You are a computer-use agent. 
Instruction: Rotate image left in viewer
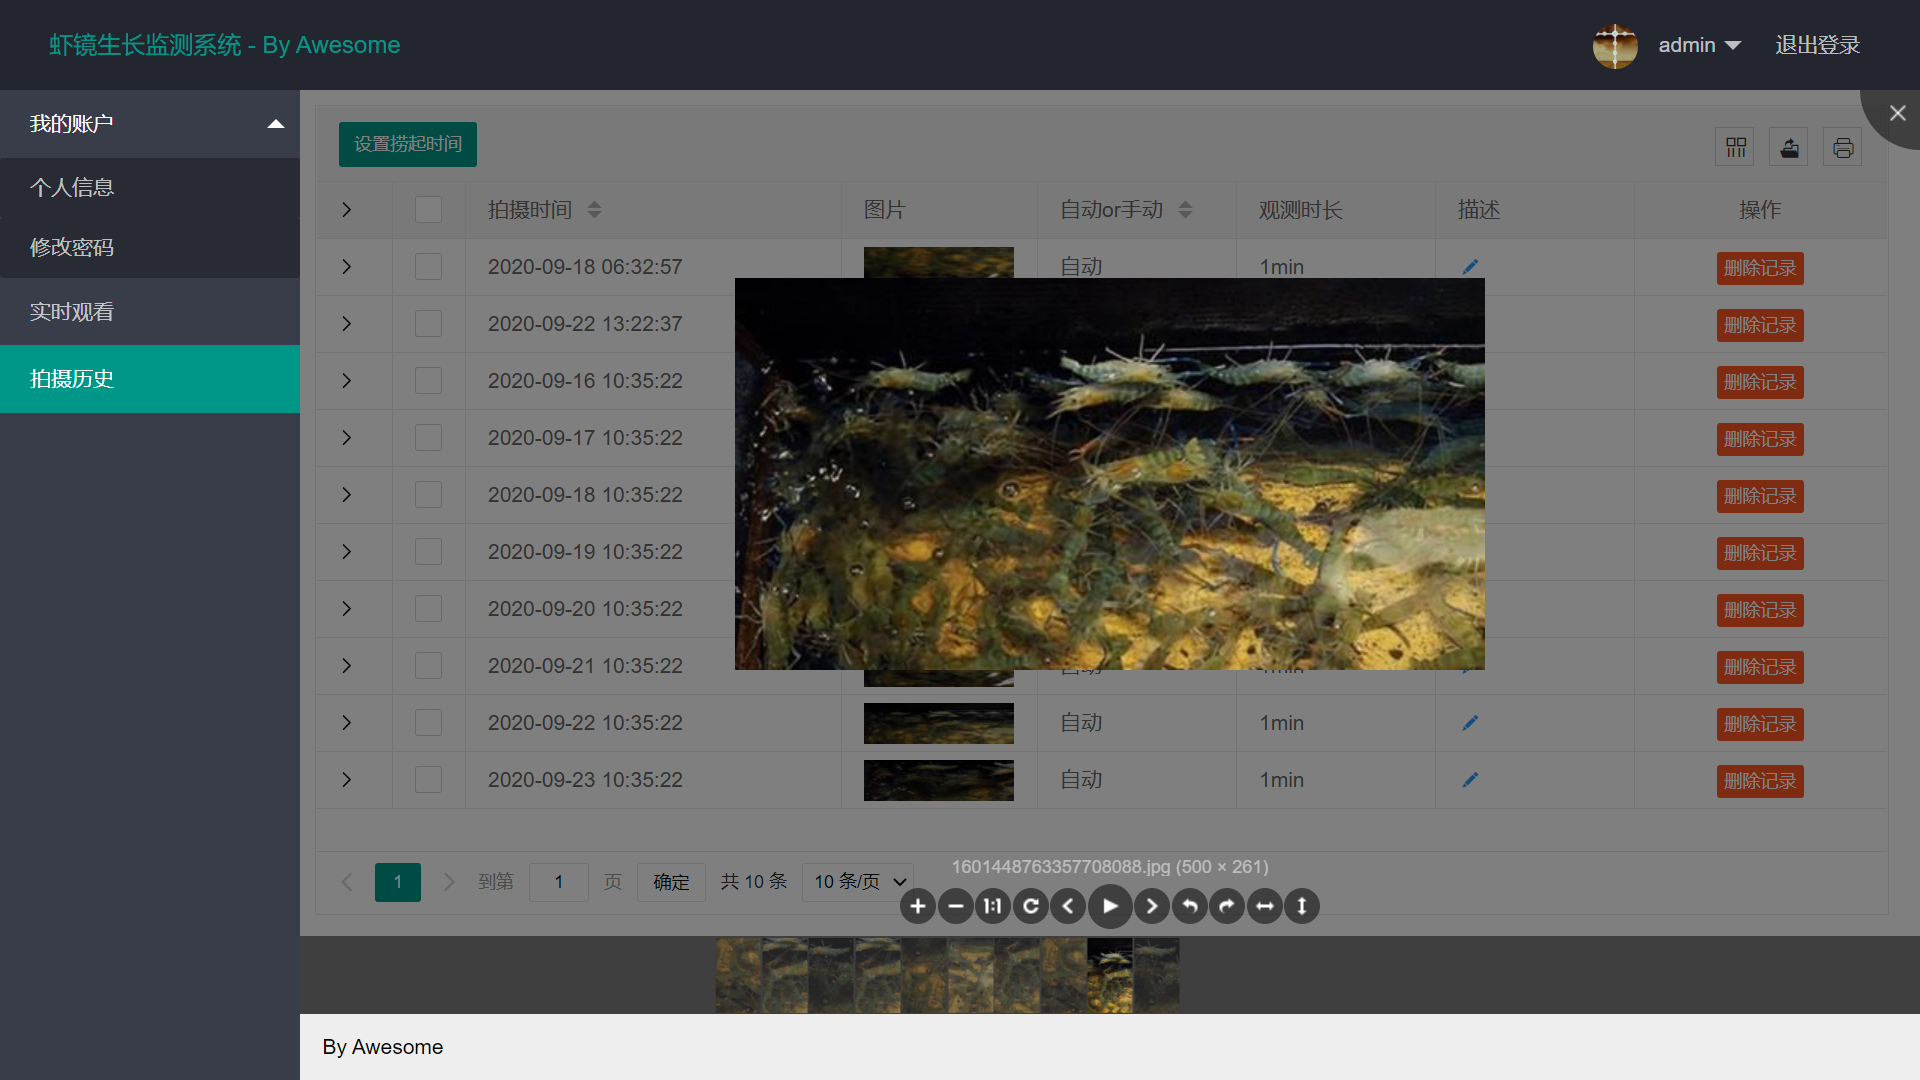[1189, 906]
